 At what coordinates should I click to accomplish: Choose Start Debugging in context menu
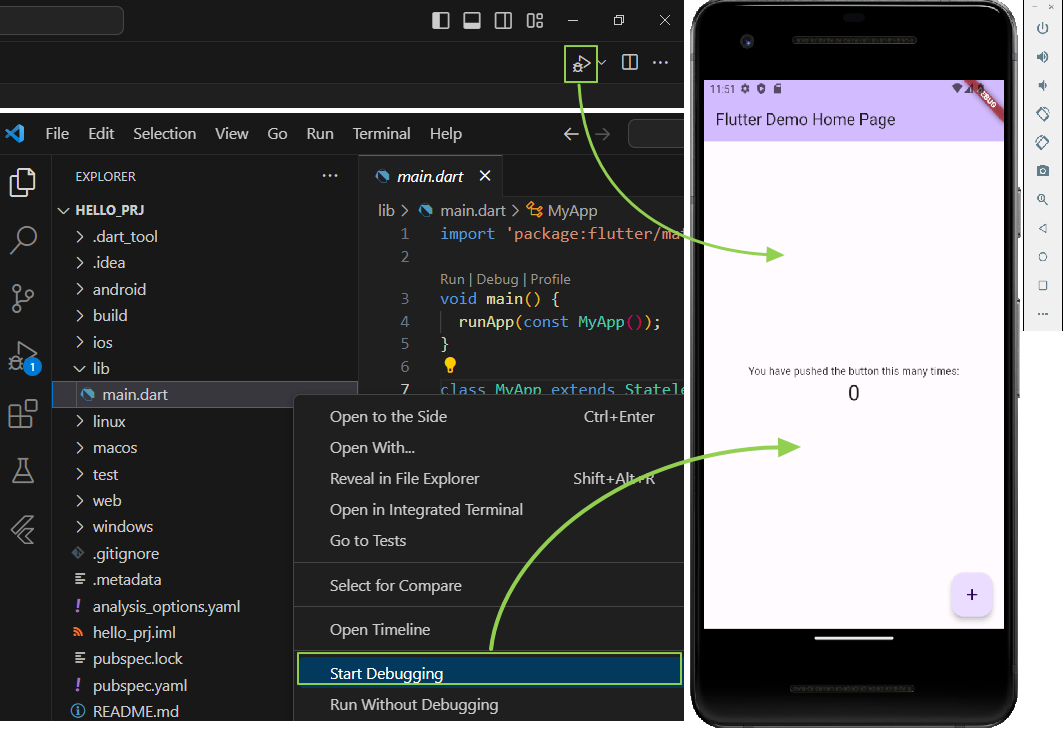pos(489,670)
